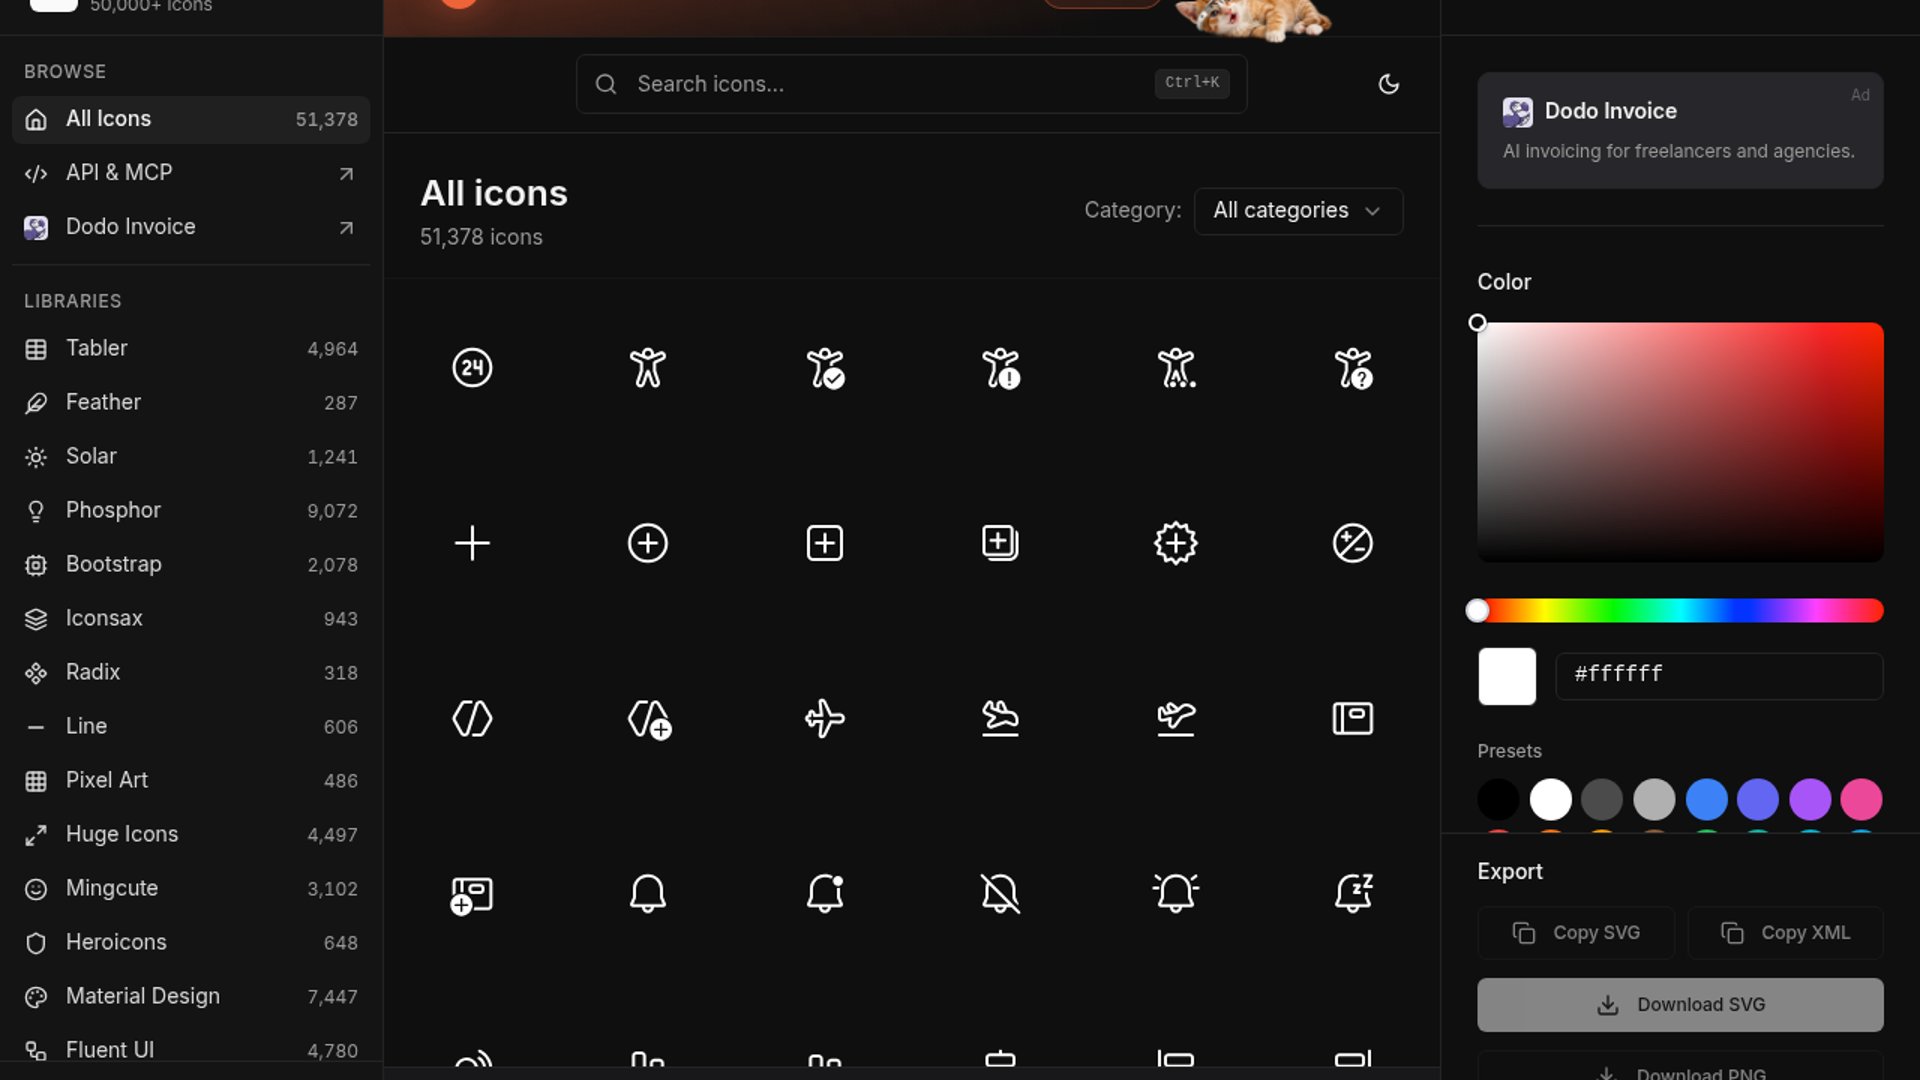Choose the plus-in-circle icon

click(x=648, y=543)
